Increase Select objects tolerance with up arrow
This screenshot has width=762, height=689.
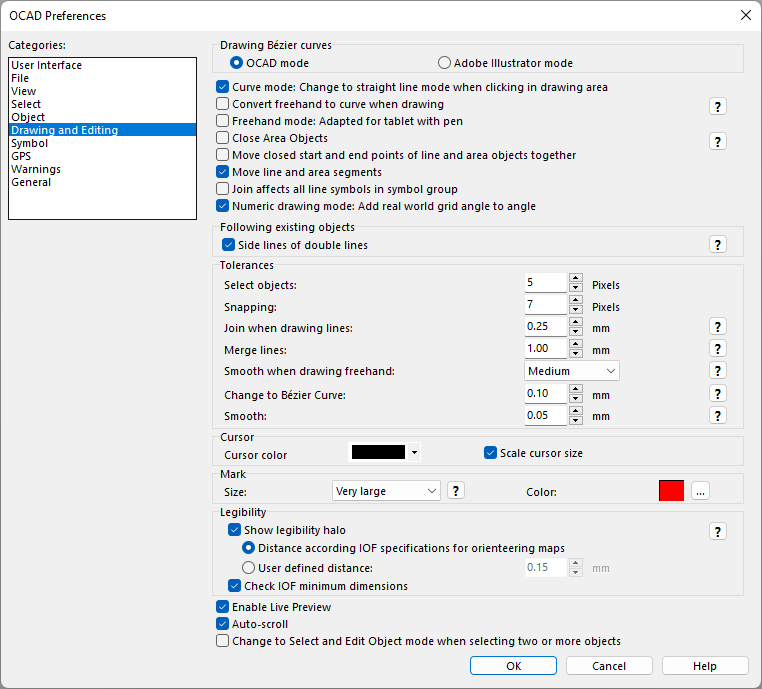click(576, 277)
